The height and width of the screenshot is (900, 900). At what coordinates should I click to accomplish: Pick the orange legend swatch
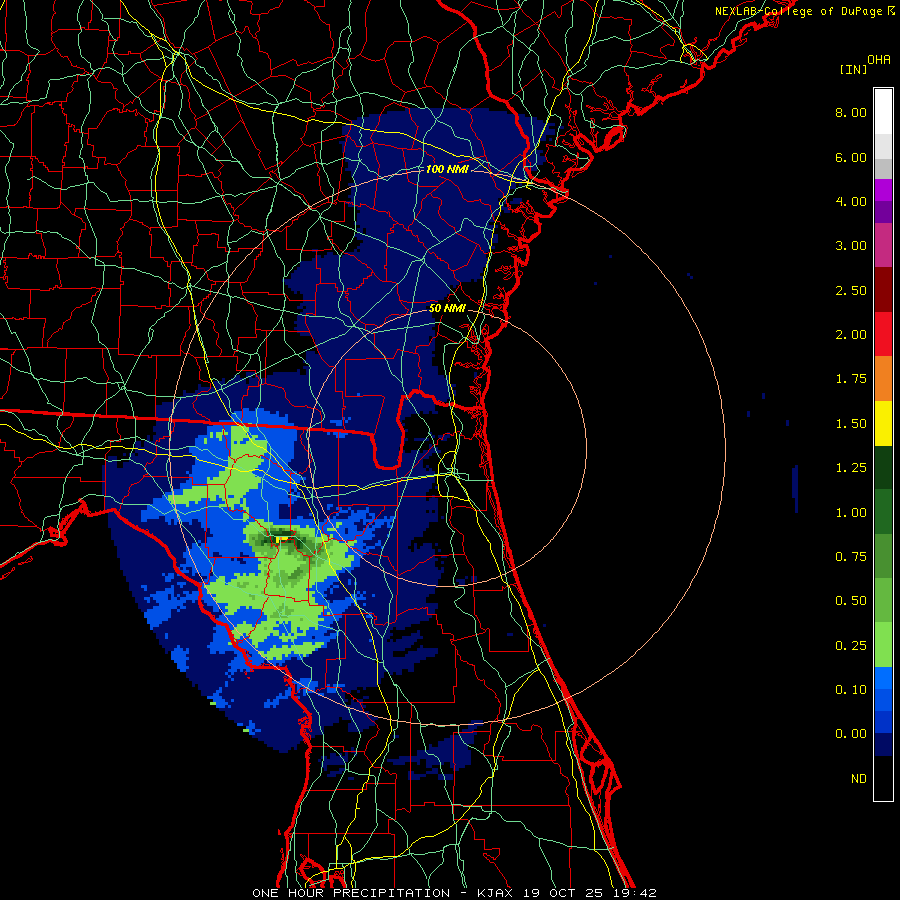(883, 379)
